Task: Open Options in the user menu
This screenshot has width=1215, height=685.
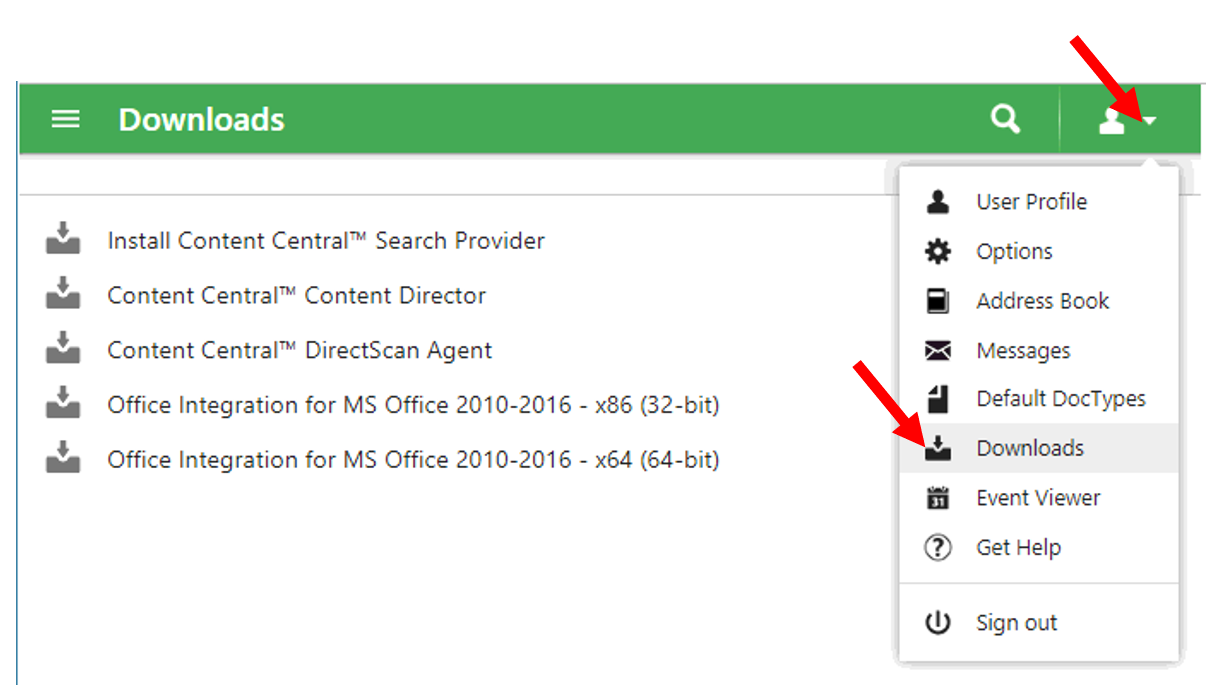Action: (x=1039, y=252)
